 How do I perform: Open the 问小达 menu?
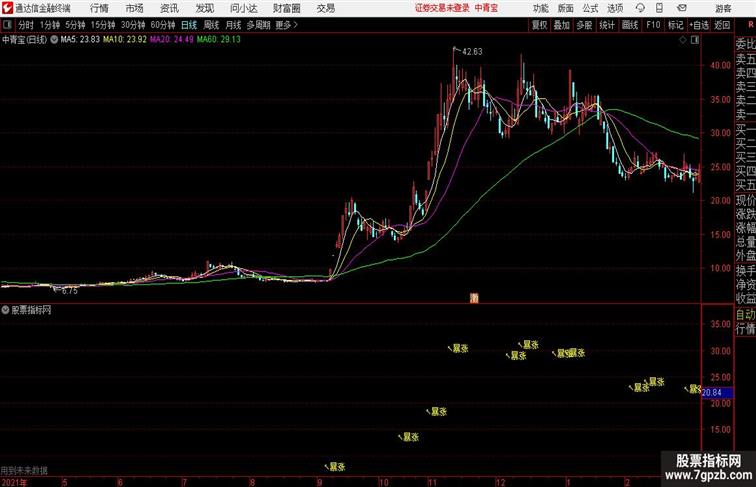coord(243,8)
